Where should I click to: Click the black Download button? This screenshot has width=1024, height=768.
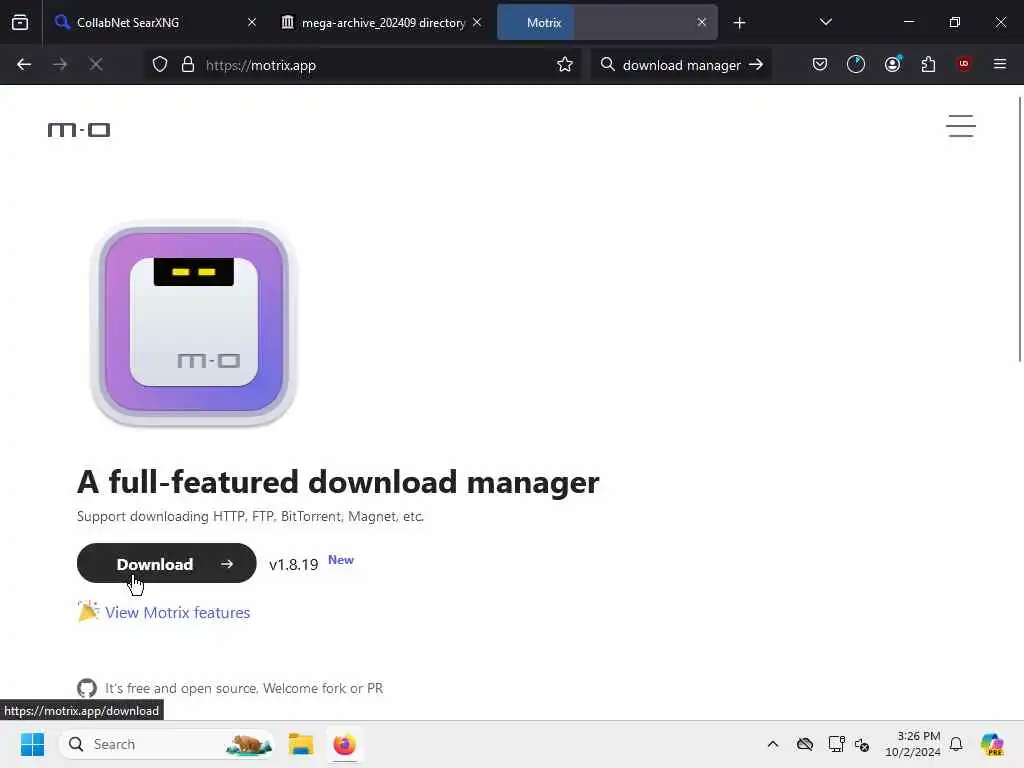[167, 563]
